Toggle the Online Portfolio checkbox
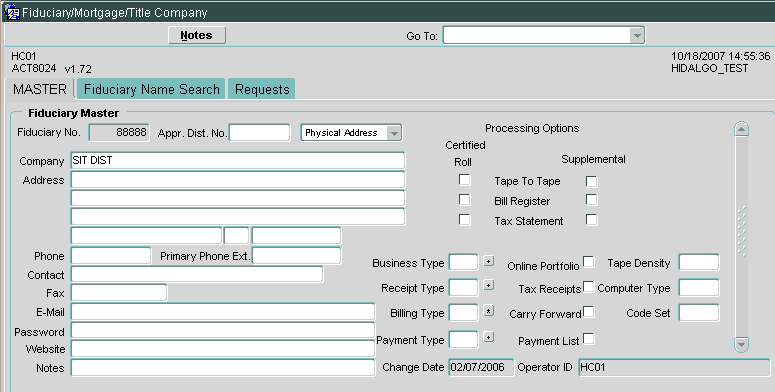 (x=589, y=262)
